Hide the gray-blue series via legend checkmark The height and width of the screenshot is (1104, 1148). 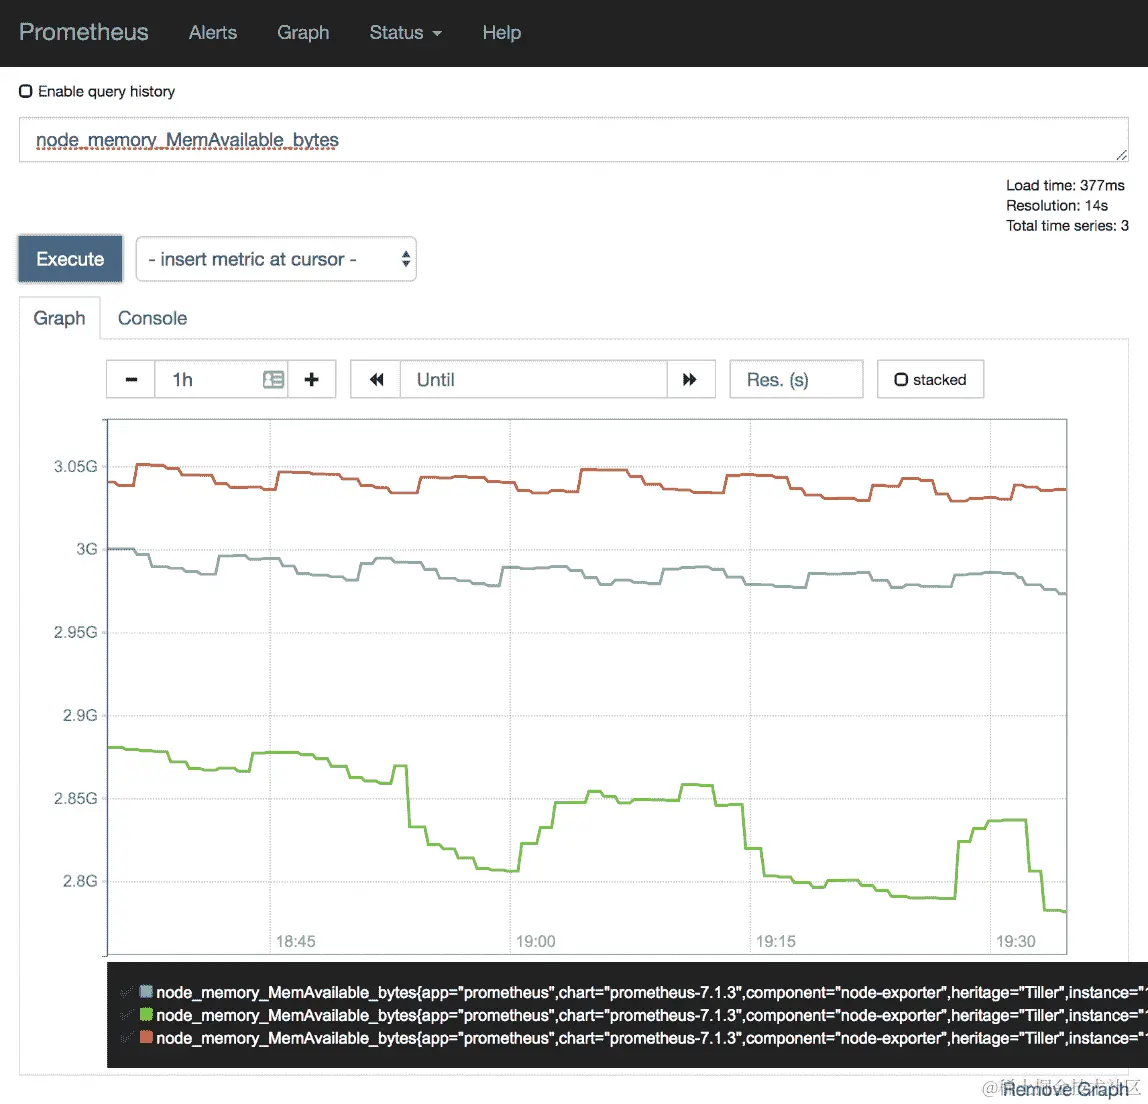tap(127, 993)
